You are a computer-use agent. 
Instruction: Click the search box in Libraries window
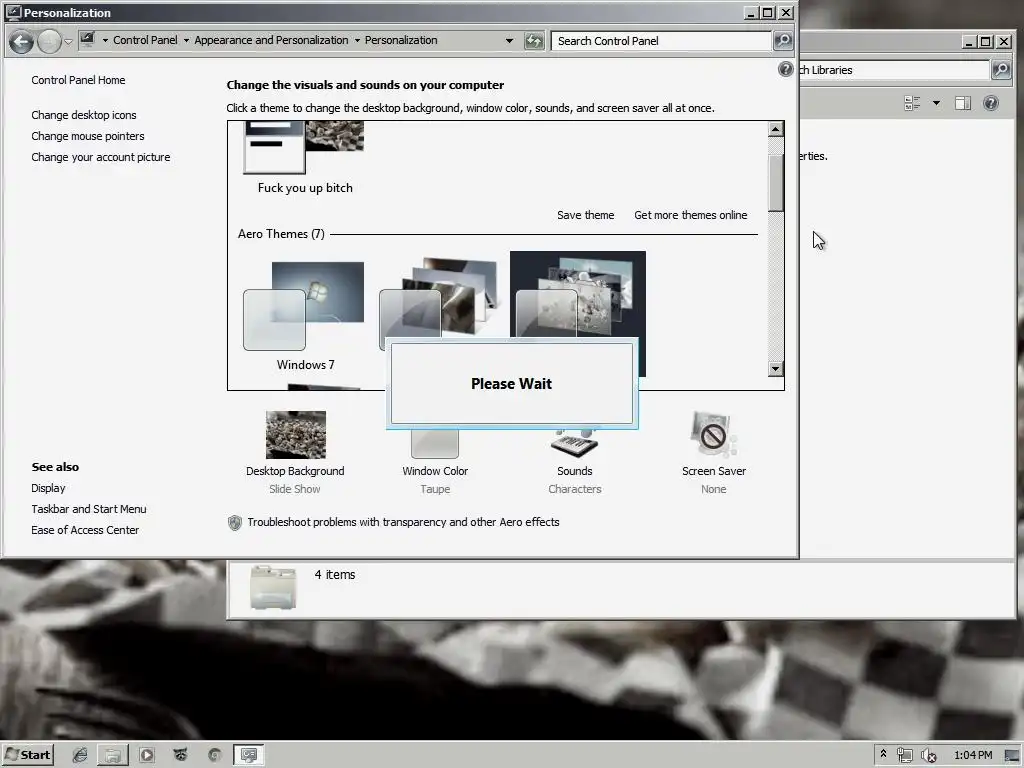click(893, 70)
